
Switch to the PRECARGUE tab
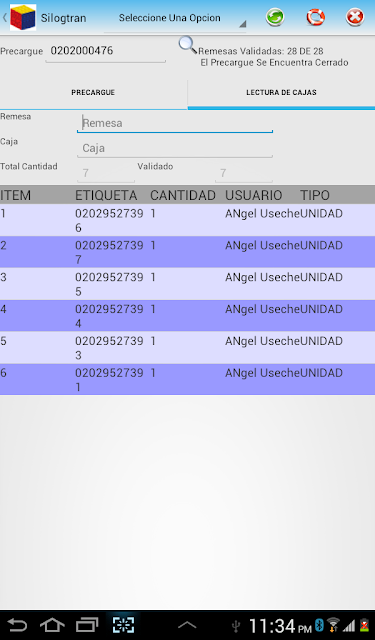93,93
